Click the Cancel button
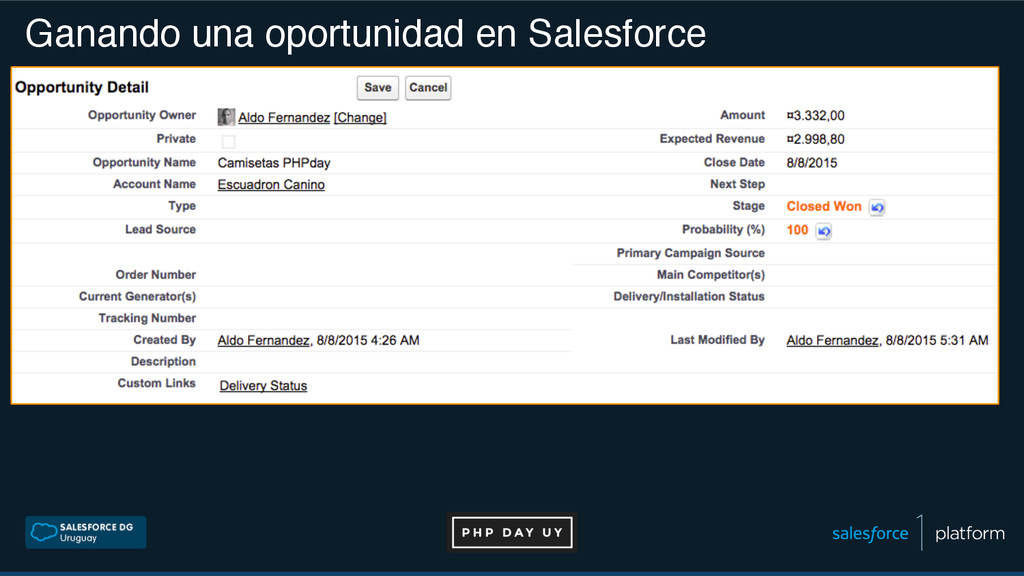 [x=428, y=88]
